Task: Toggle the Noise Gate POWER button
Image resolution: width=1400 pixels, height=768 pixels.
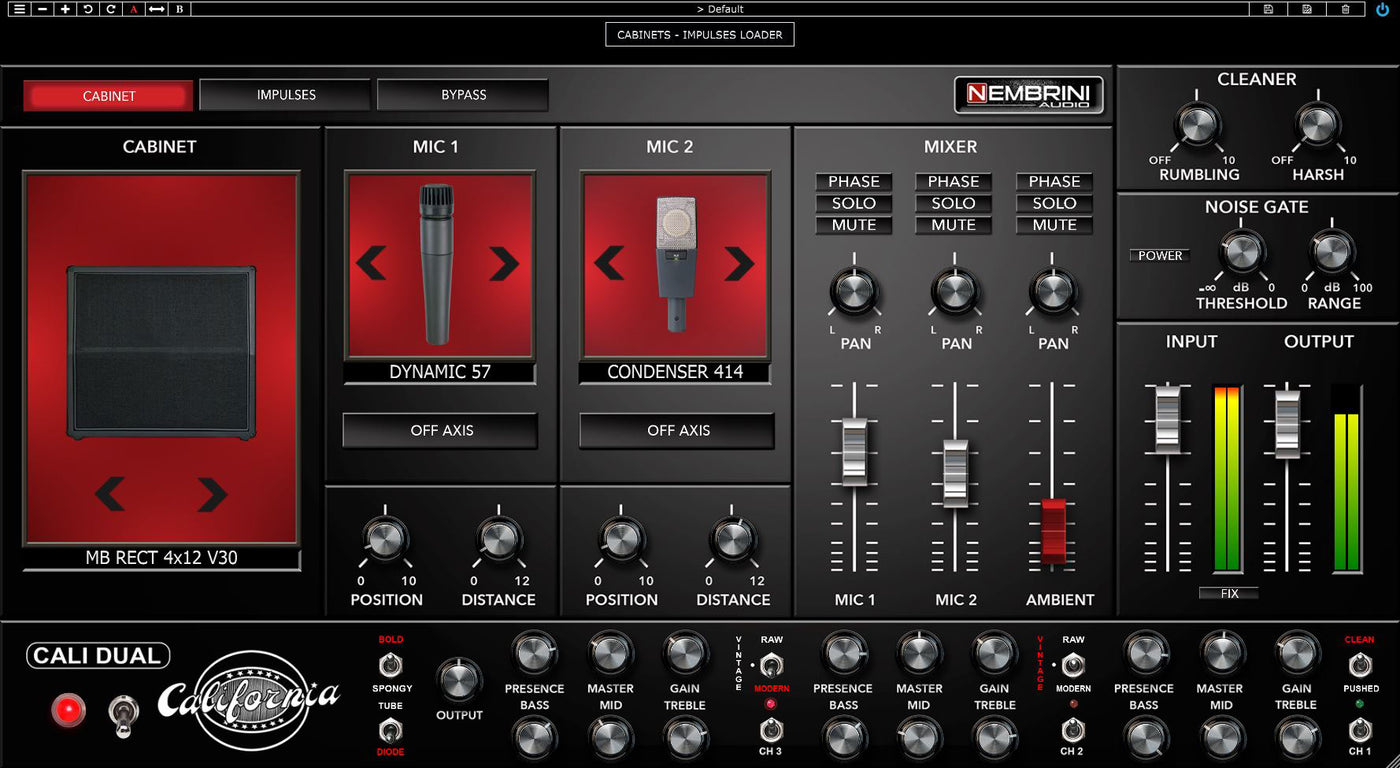Action: (x=1160, y=256)
